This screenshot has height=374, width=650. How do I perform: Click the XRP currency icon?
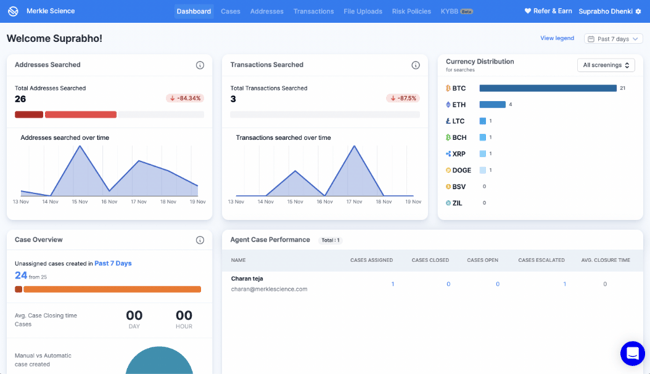[x=448, y=154]
